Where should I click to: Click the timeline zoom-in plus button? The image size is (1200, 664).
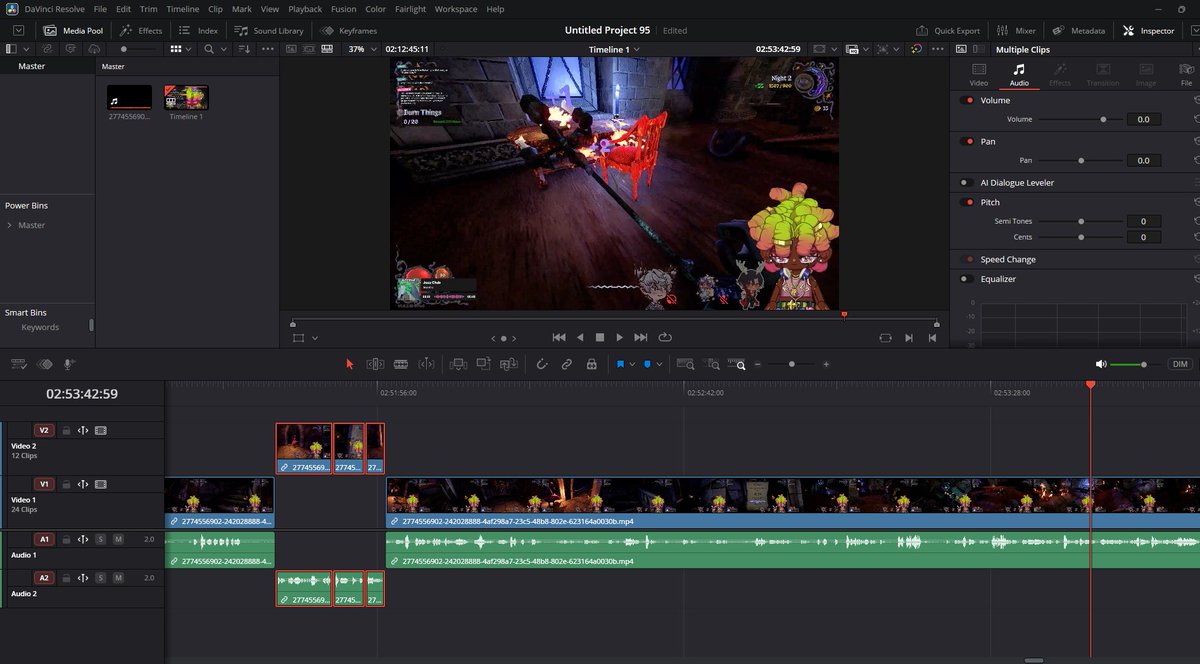point(826,365)
